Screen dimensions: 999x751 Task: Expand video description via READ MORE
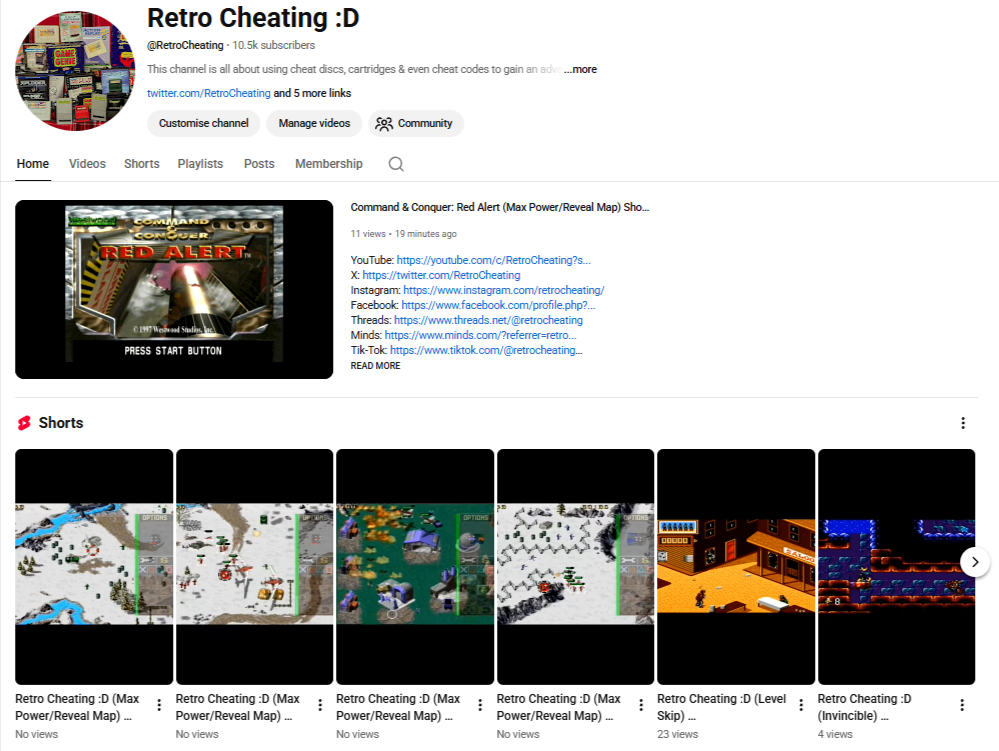[x=374, y=365]
